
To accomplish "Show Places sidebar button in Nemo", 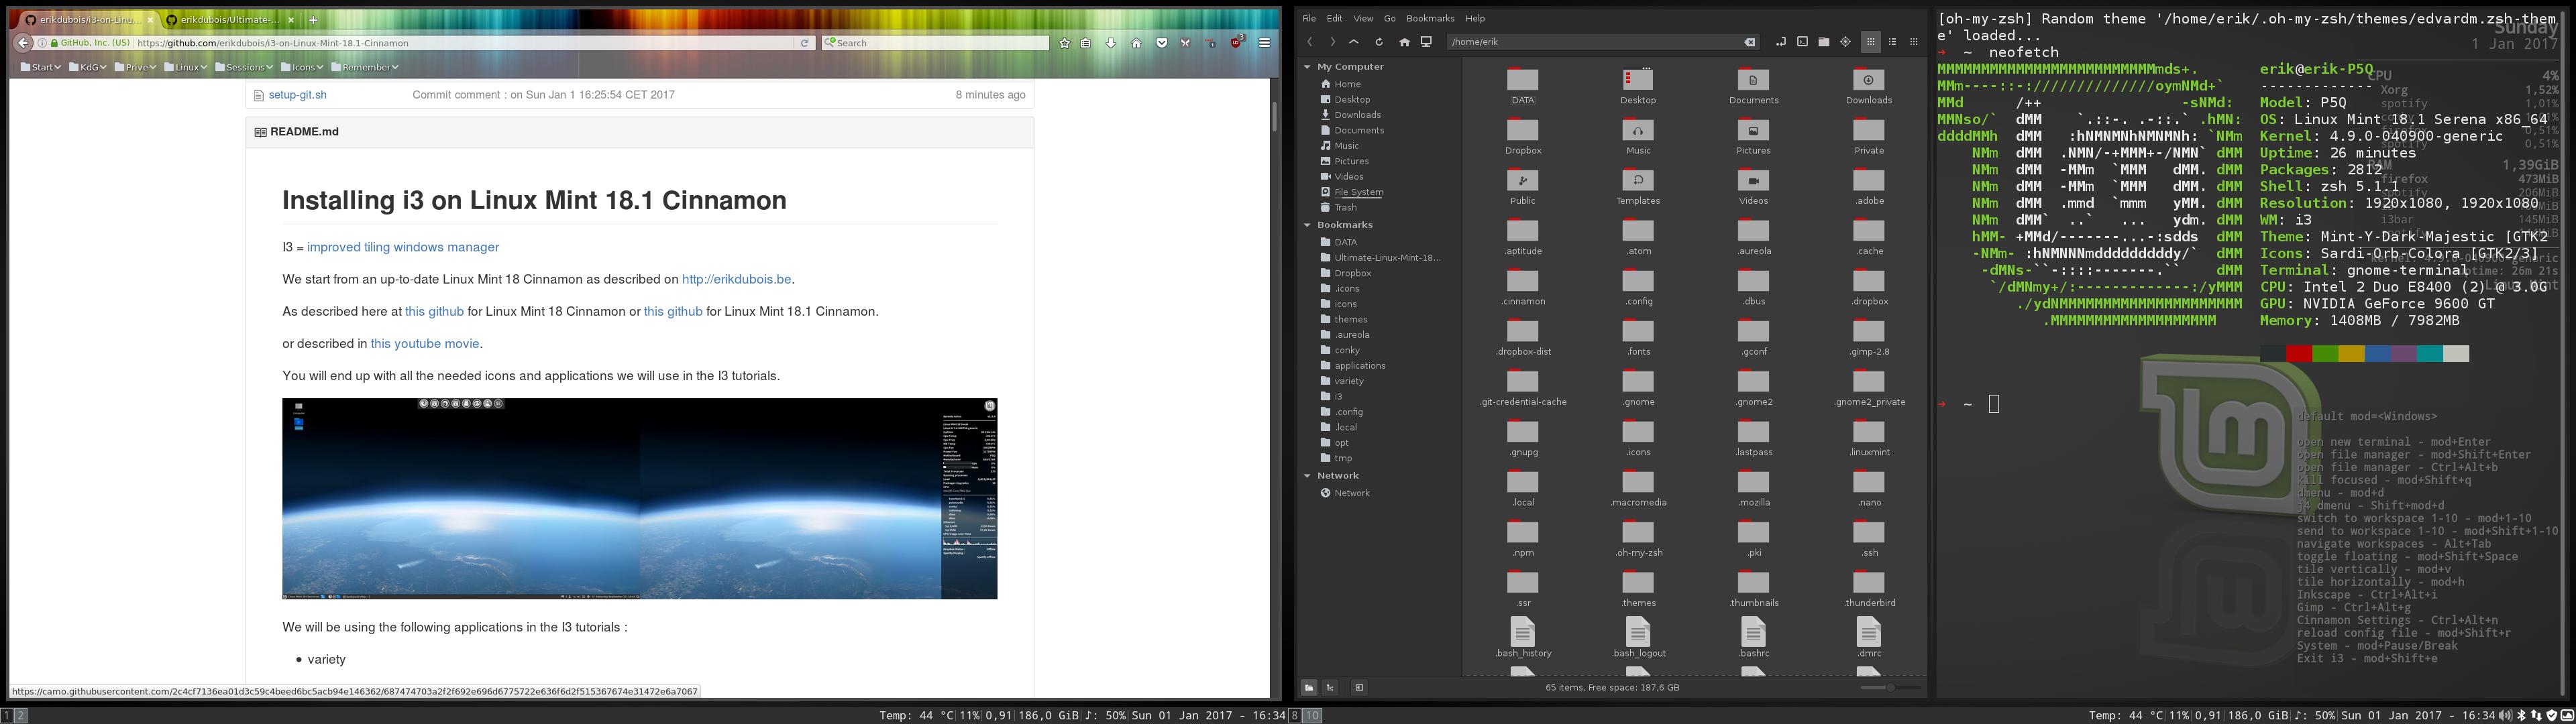I will [1308, 687].
